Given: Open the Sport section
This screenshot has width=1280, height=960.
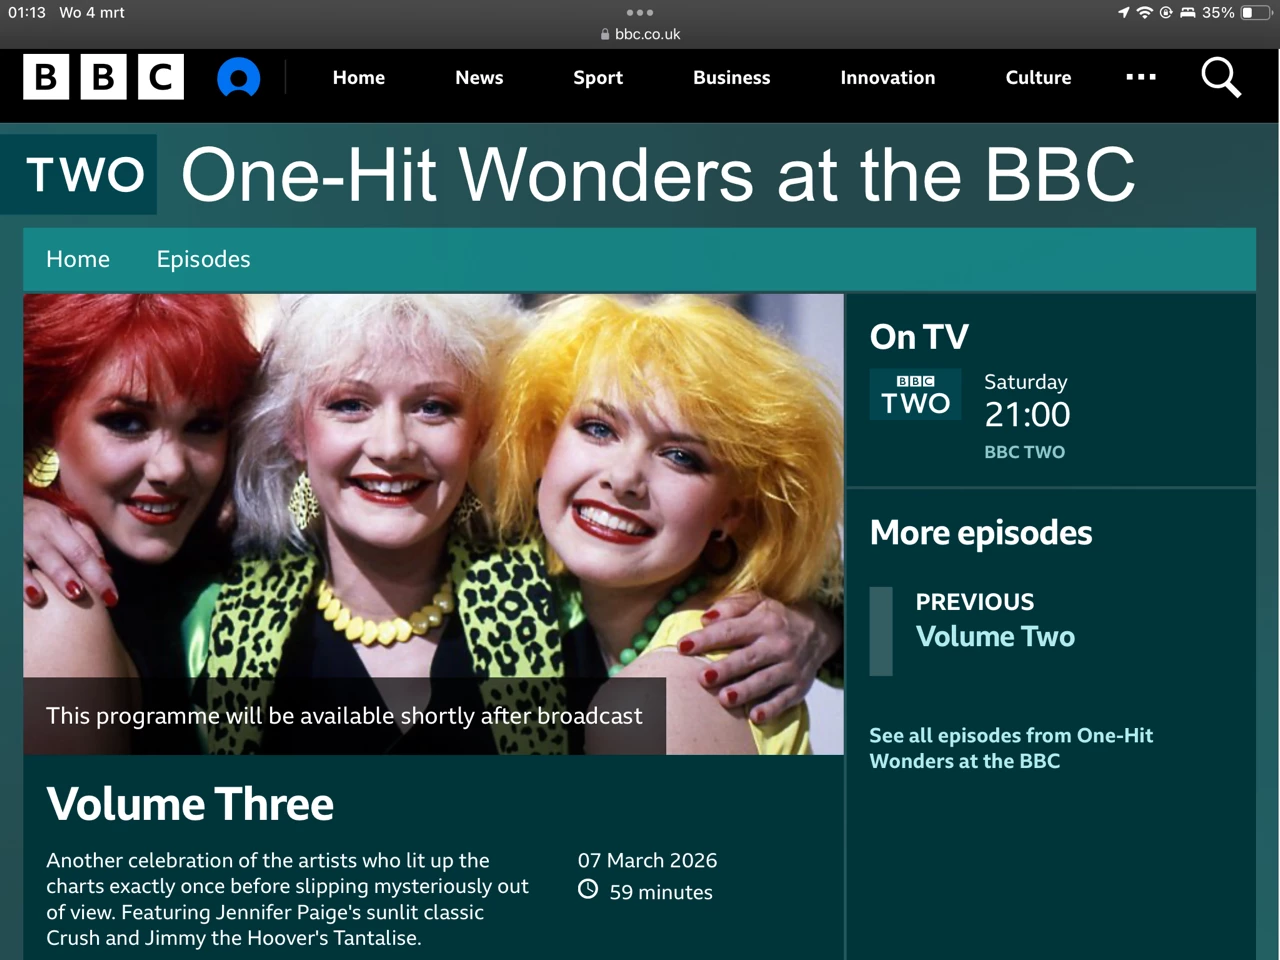Looking at the screenshot, I should [598, 77].
